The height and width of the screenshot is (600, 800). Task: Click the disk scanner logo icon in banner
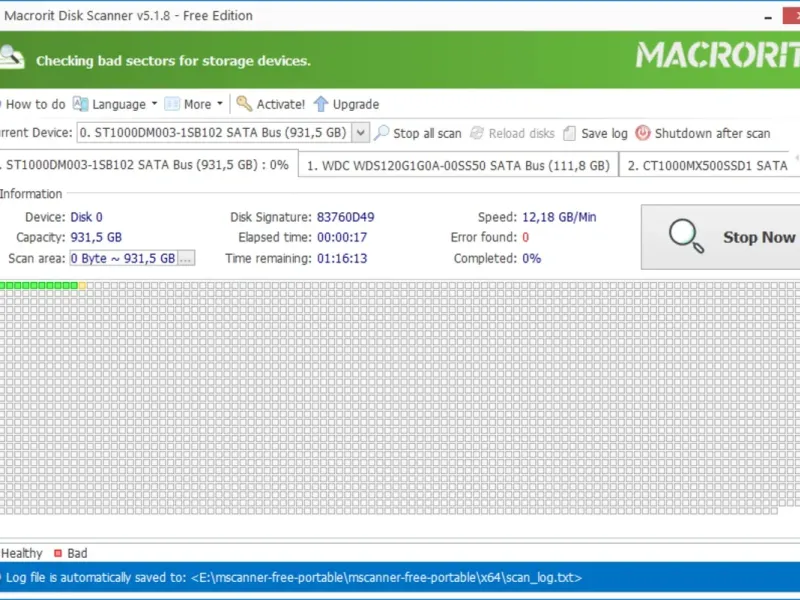point(12,57)
